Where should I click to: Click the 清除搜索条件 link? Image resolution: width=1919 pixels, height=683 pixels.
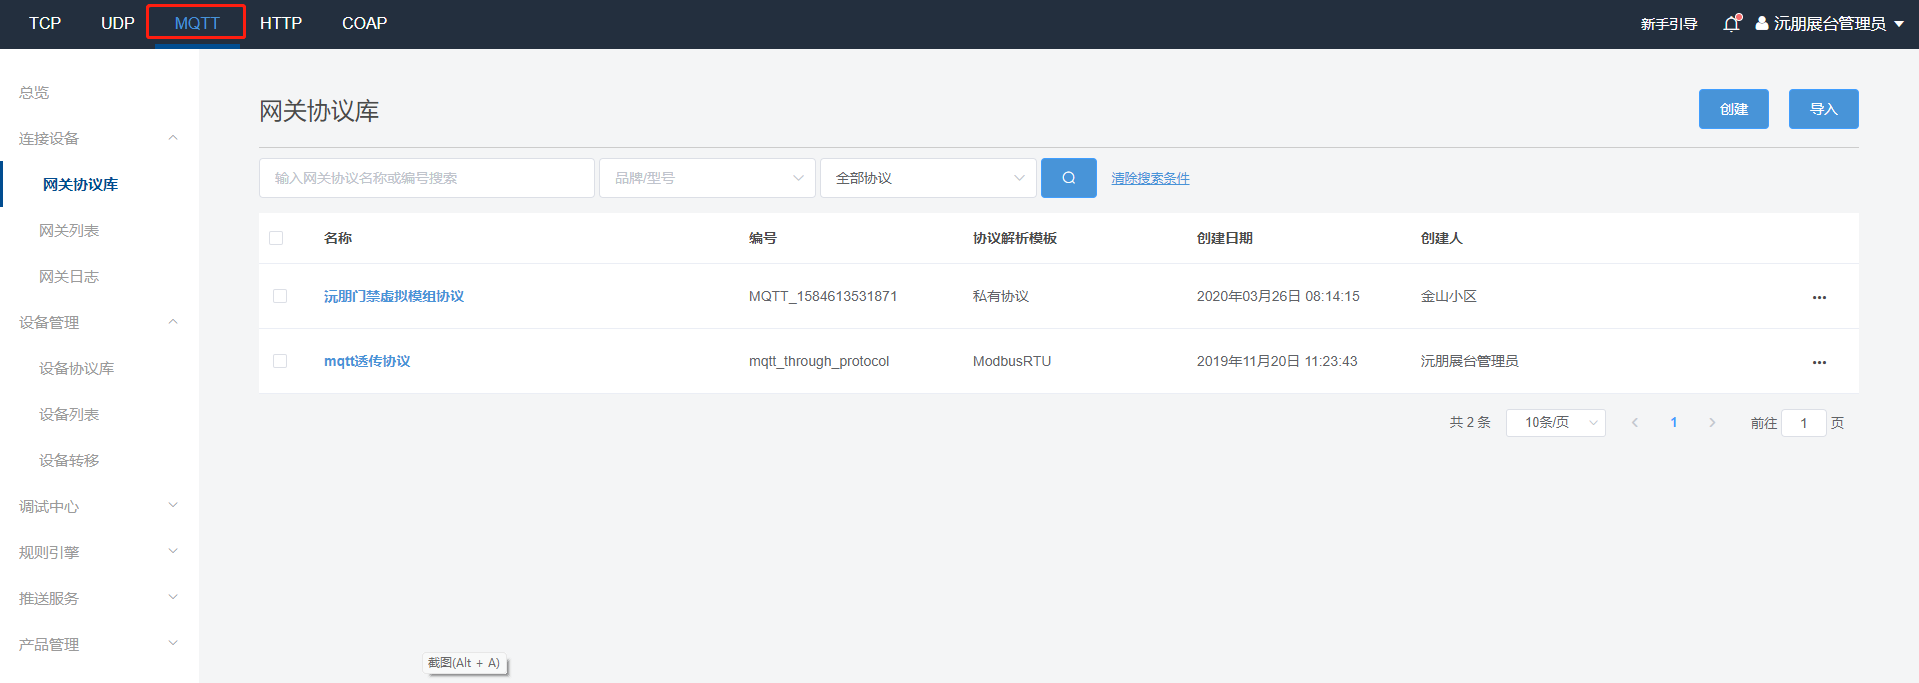coord(1150,178)
